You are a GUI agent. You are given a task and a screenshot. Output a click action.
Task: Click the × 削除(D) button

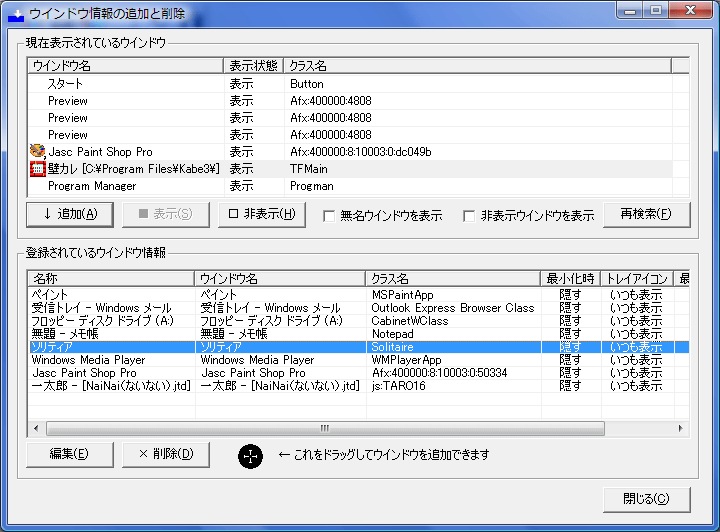click(166, 454)
